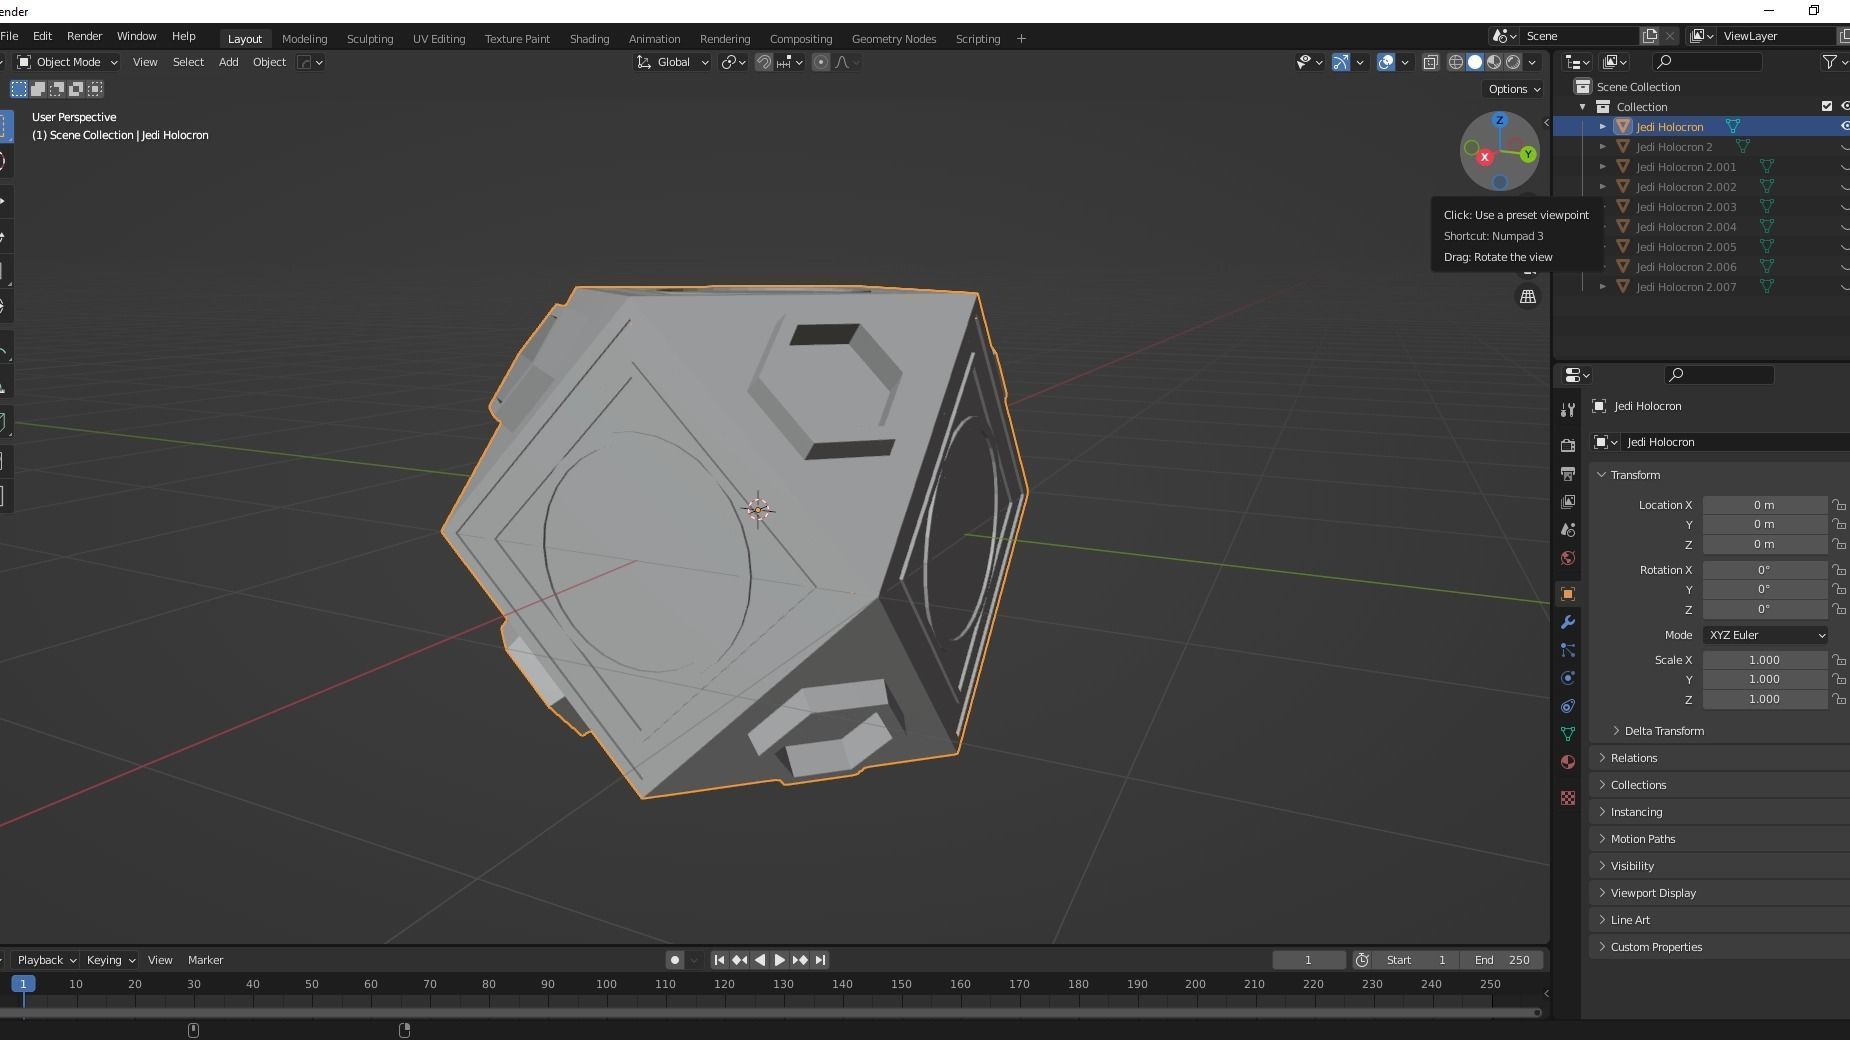Open the Keying popover
Viewport: 1850px width, 1040px height.
[110, 960]
